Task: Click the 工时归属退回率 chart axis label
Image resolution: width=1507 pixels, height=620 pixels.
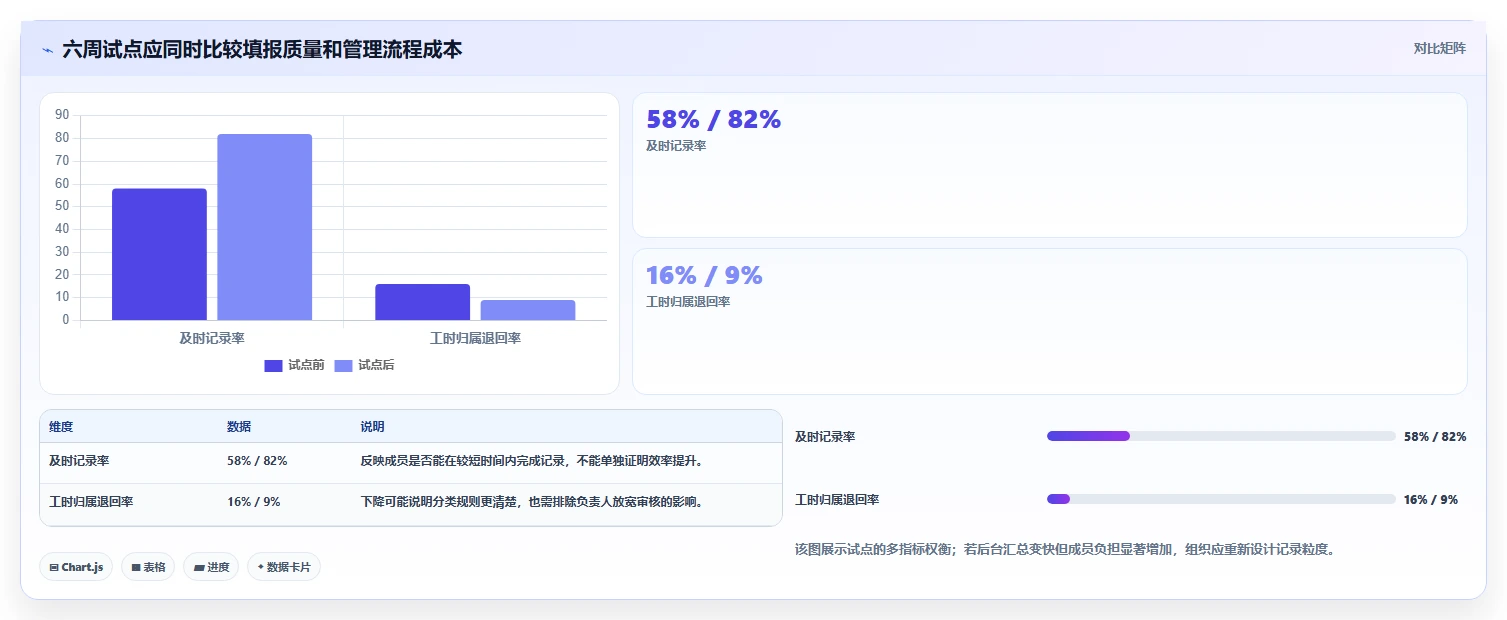Action: tap(475, 338)
